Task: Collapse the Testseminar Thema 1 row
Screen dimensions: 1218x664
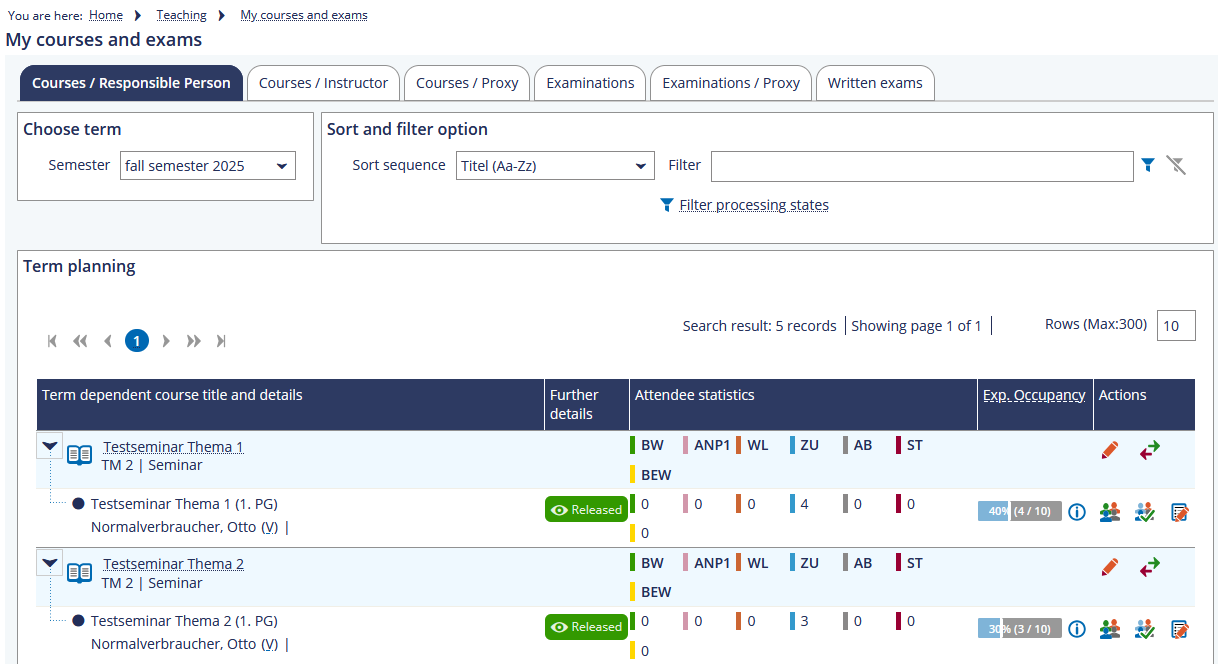Action: tap(50, 446)
